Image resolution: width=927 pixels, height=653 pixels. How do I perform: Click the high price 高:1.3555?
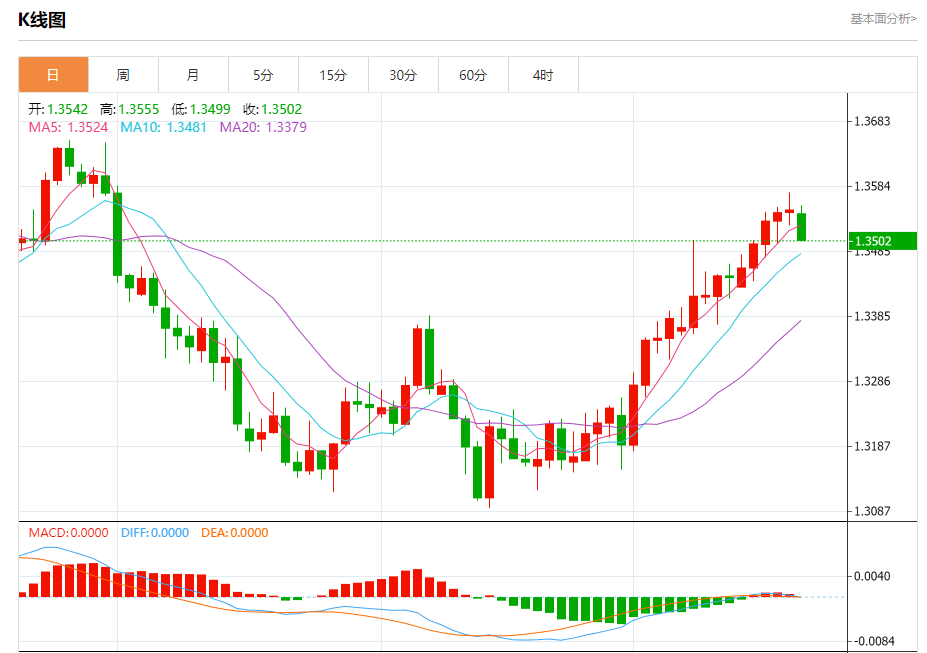[x=129, y=109]
